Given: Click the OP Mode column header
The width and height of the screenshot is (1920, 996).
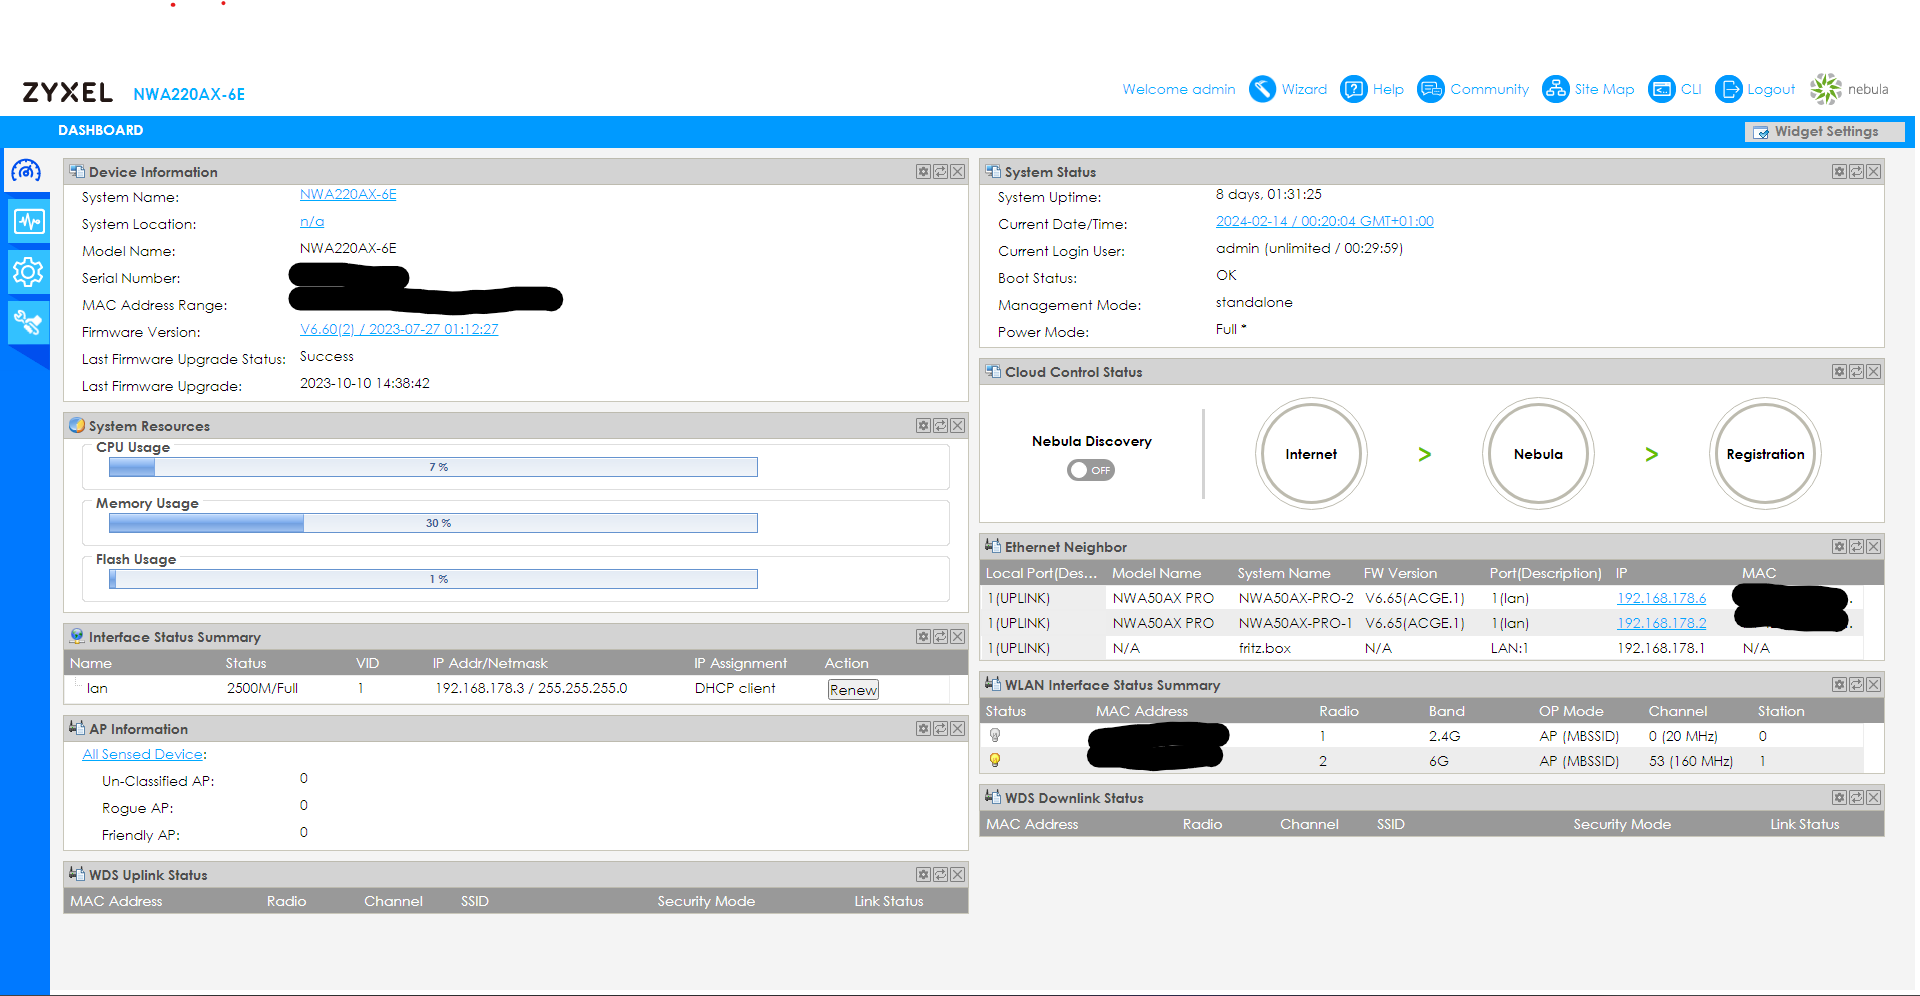Looking at the screenshot, I should (1571, 711).
